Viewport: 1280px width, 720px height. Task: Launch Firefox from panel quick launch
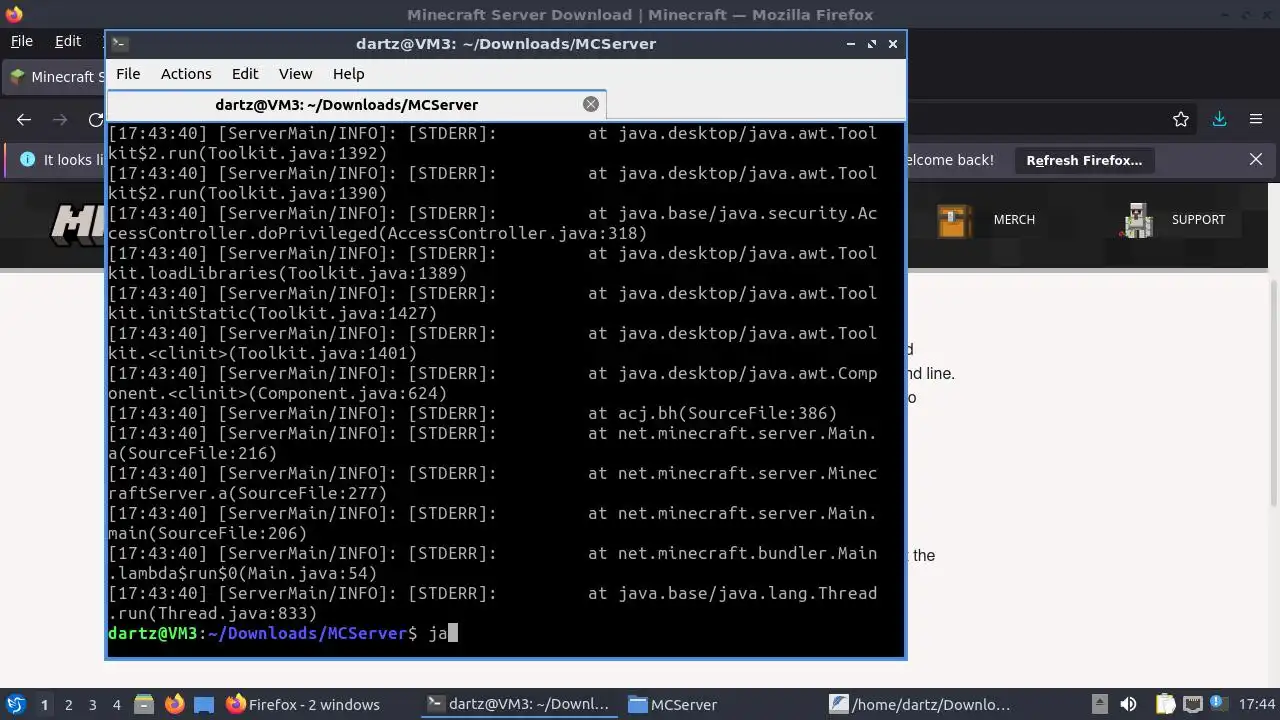pyautogui.click(x=174, y=704)
